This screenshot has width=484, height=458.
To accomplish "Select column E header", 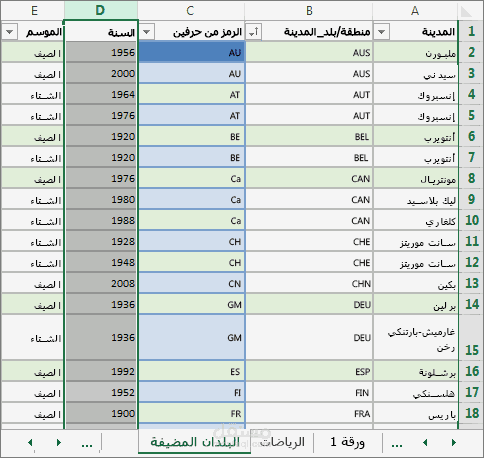I will pyautogui.click(x=33, y=11).
